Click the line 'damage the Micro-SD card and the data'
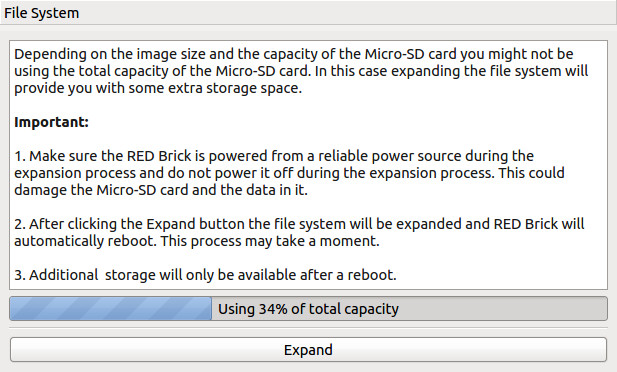617x372 pixels. point(161,190)
